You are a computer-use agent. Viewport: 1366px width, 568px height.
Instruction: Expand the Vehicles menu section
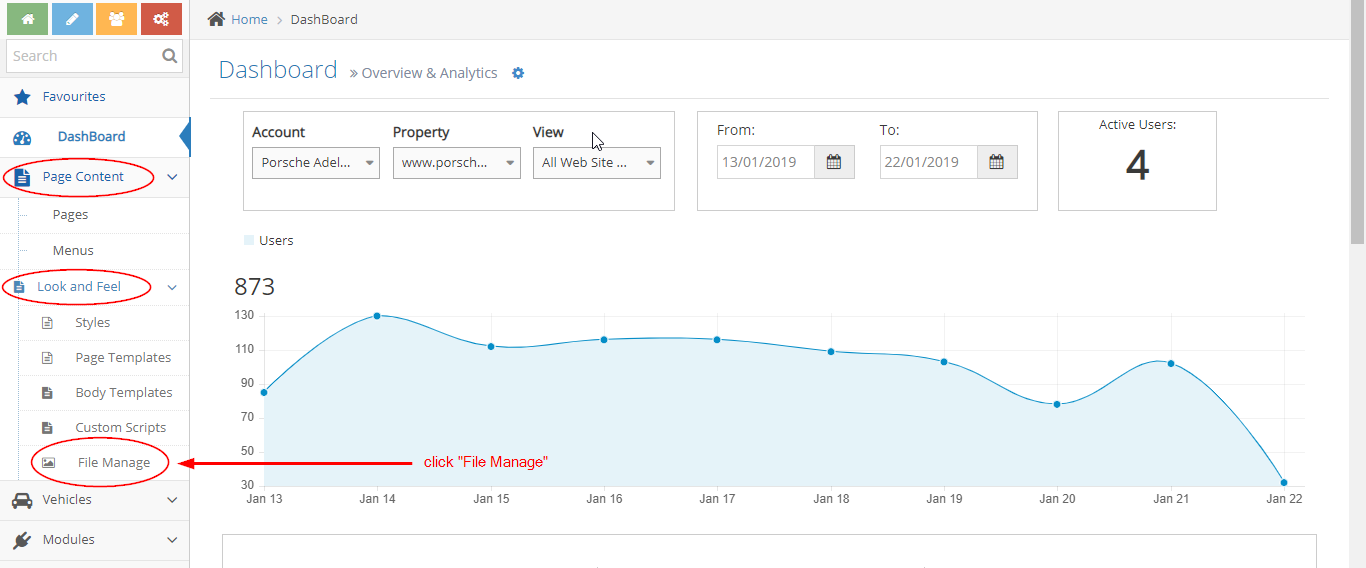[94, 500]
